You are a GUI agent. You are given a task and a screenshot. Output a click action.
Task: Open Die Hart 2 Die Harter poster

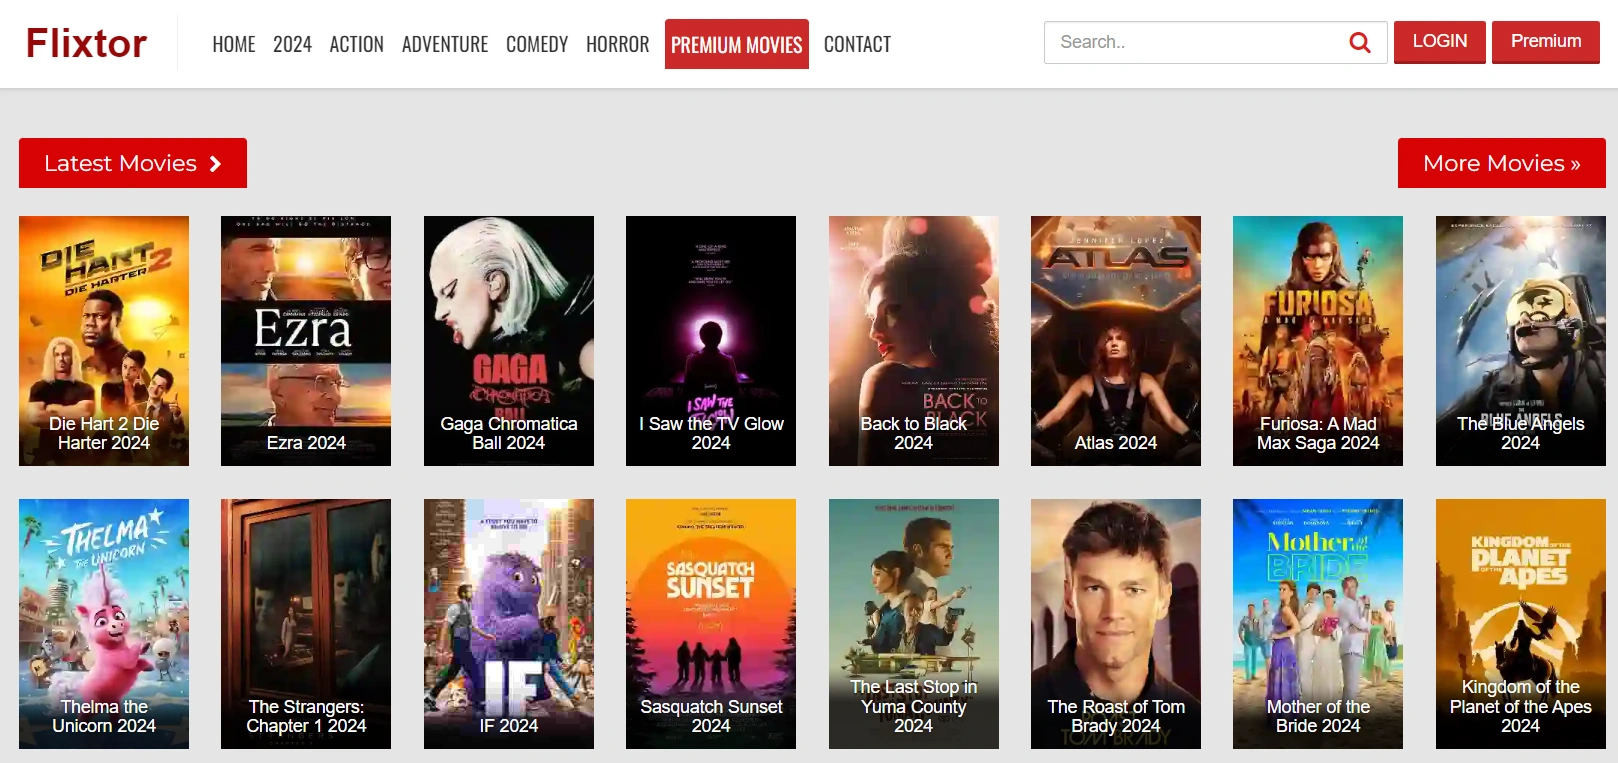pos(104,341)
